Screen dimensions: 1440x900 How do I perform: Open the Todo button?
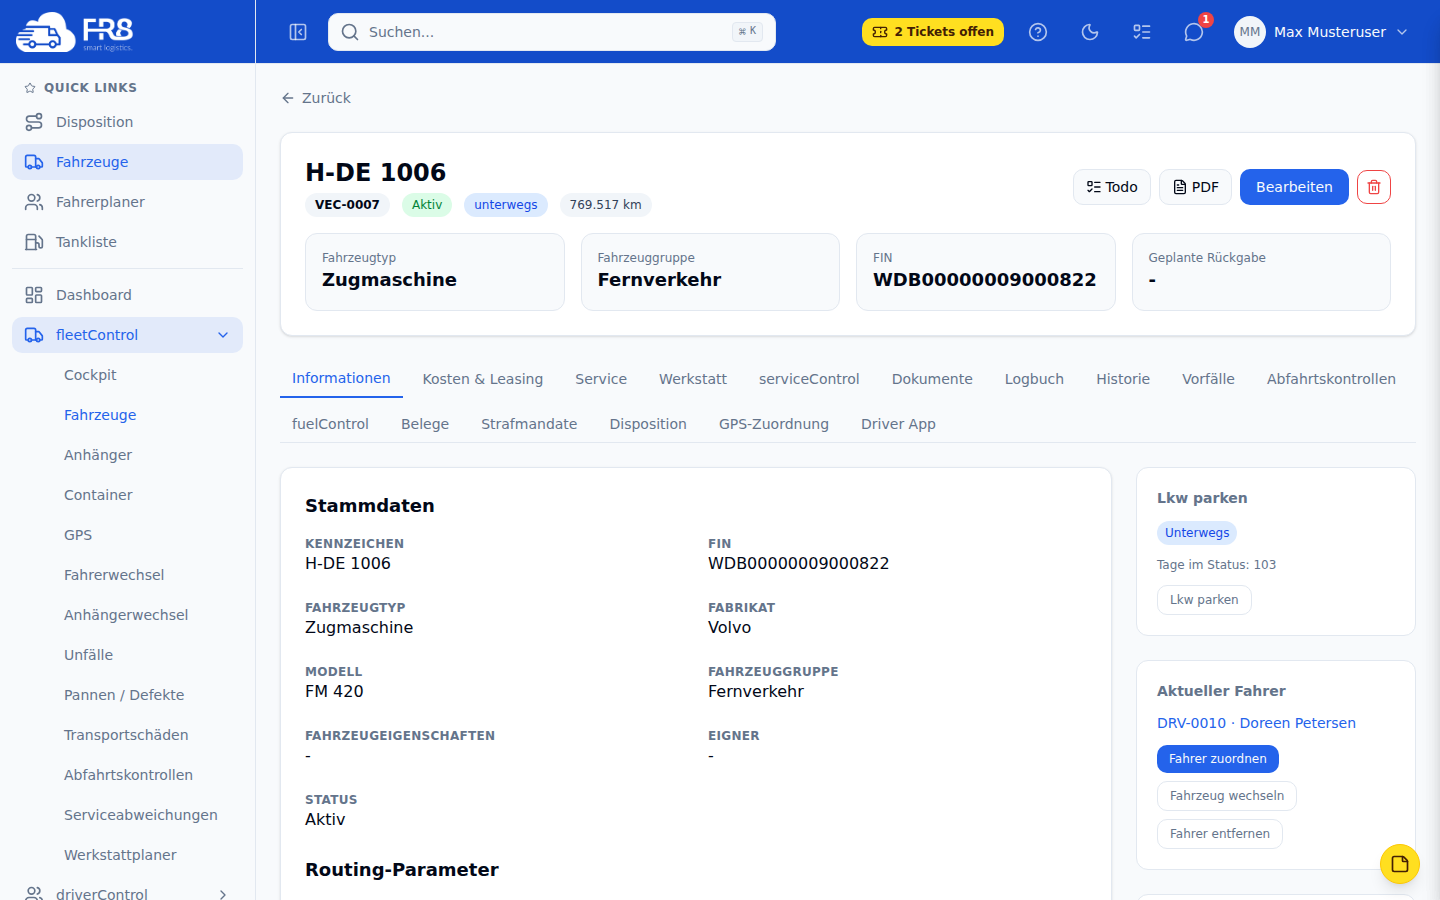[x=1112, y=187]
